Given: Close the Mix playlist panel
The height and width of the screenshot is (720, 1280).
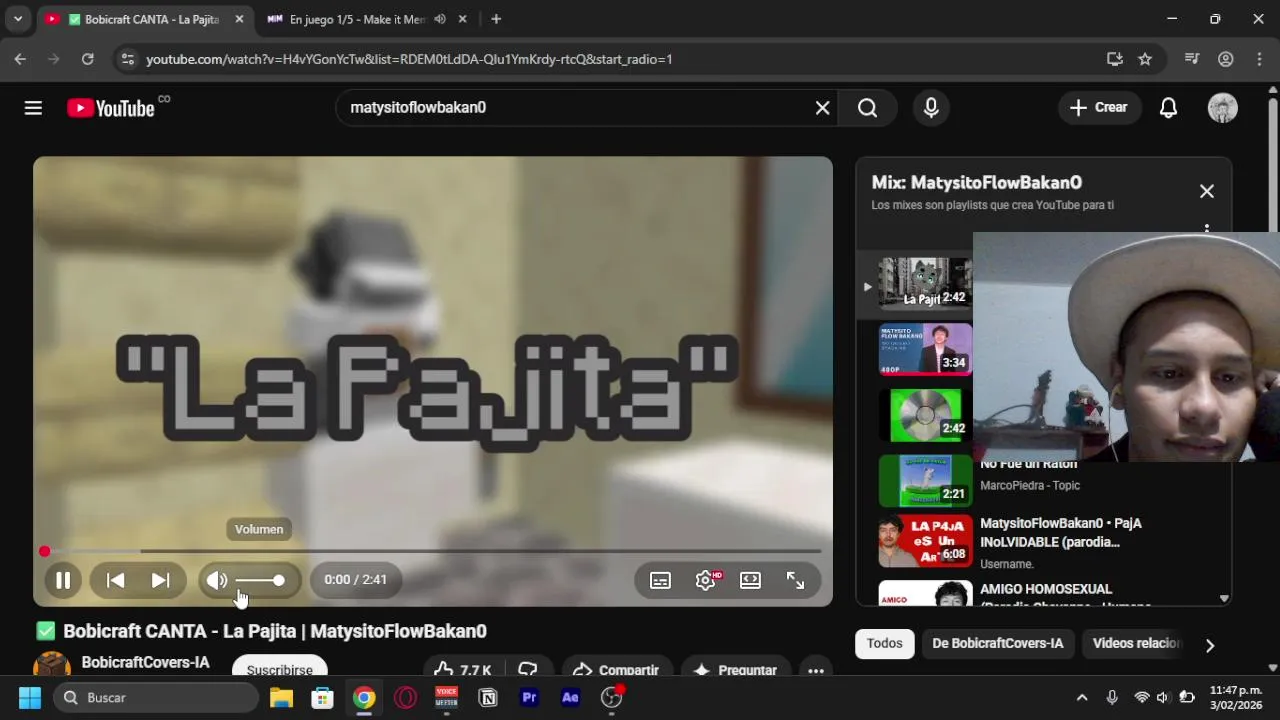Looking at the screenshot, I should [x=1207, y=191].
